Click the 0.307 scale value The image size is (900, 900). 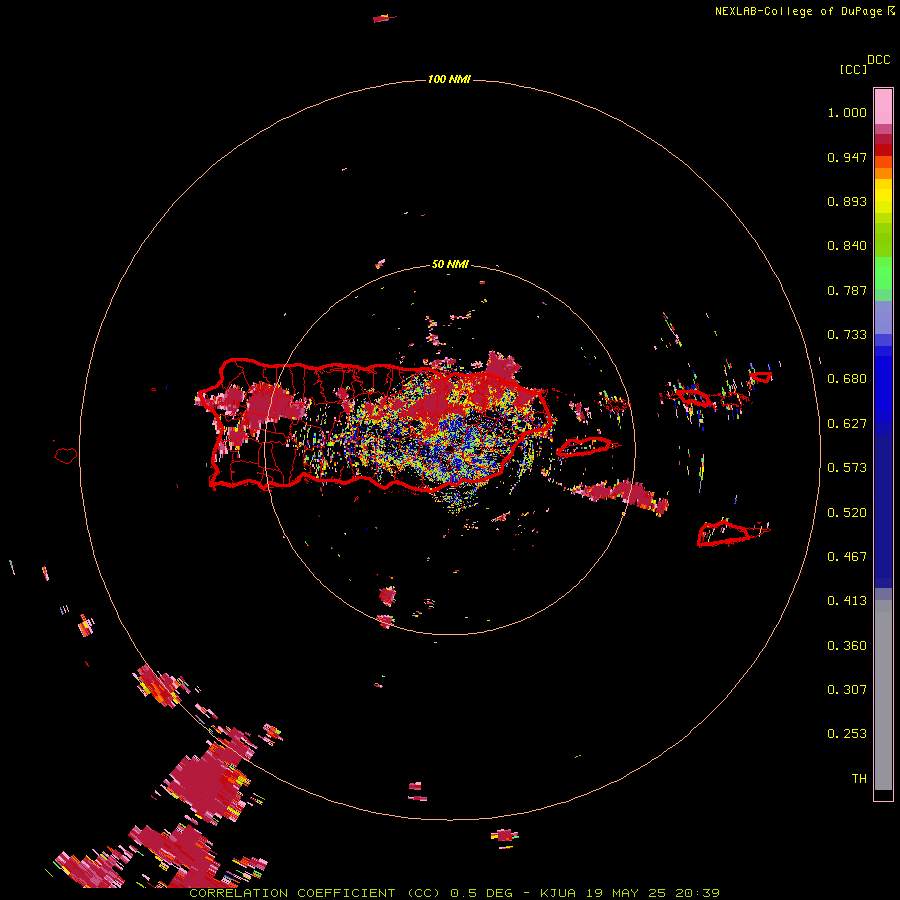point(847,689)
